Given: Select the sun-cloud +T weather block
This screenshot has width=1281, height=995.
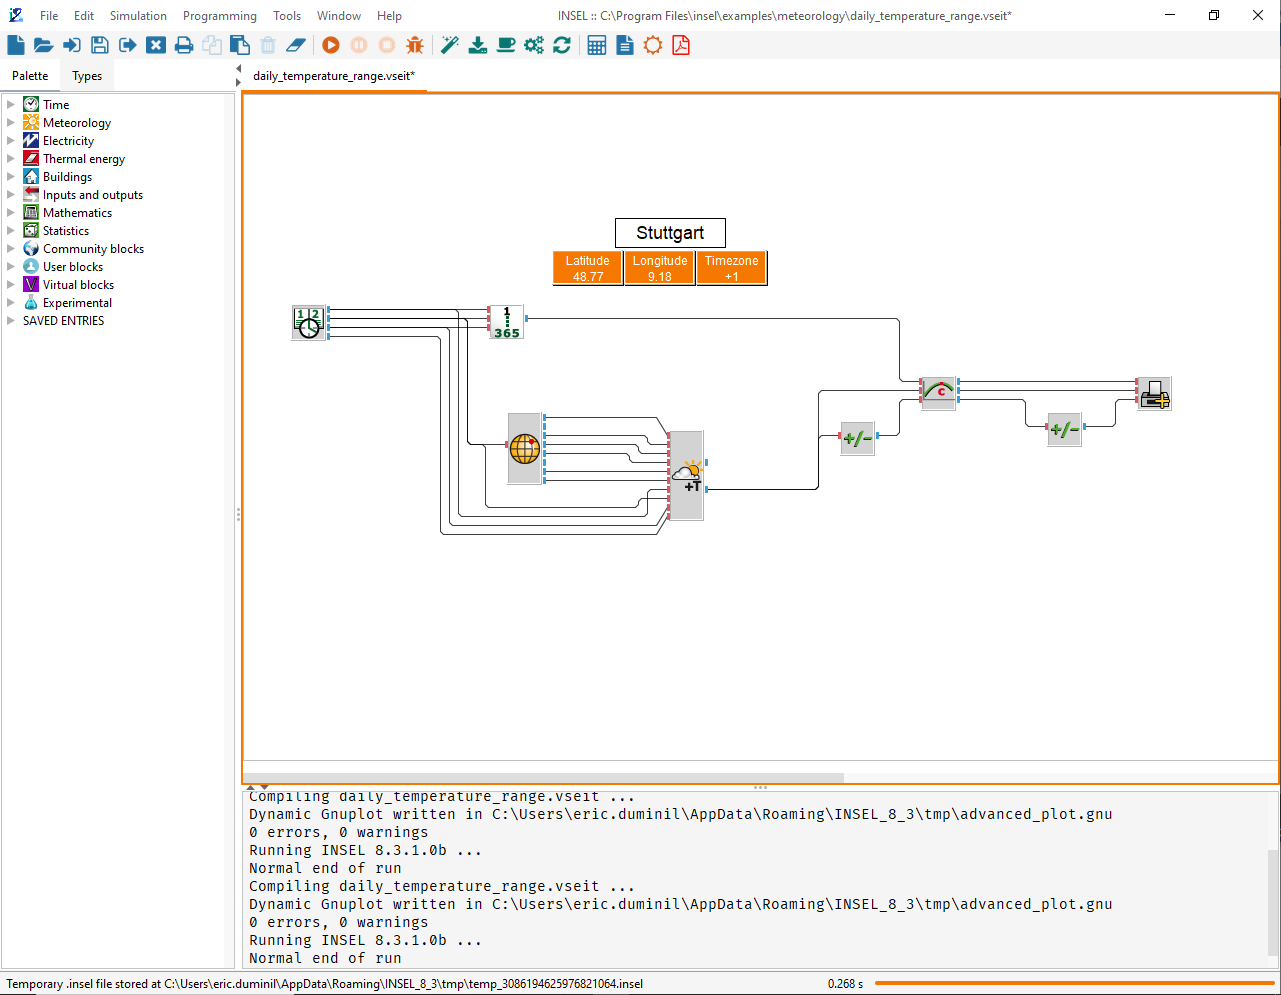Looking at the screenshot, I should [x=686, y=475].
